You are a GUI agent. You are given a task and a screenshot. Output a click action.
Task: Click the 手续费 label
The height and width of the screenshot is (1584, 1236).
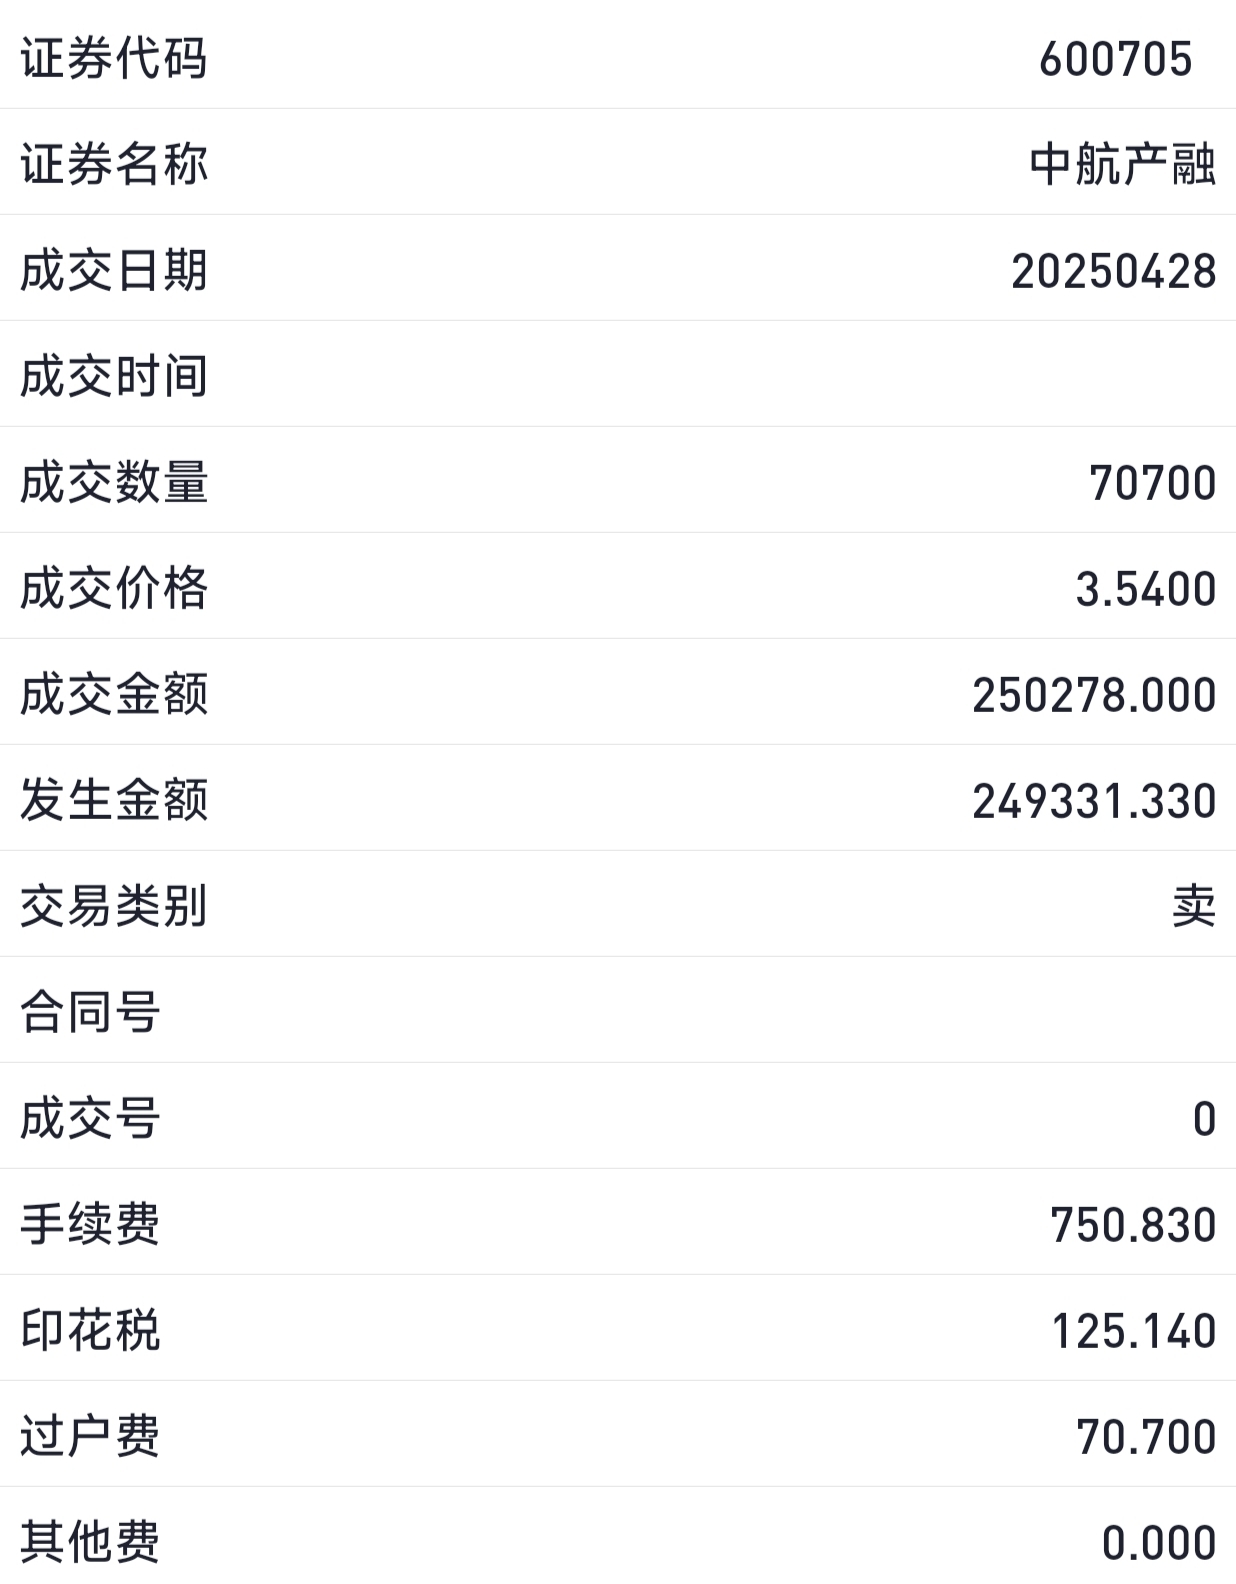tap(90, 1224)
